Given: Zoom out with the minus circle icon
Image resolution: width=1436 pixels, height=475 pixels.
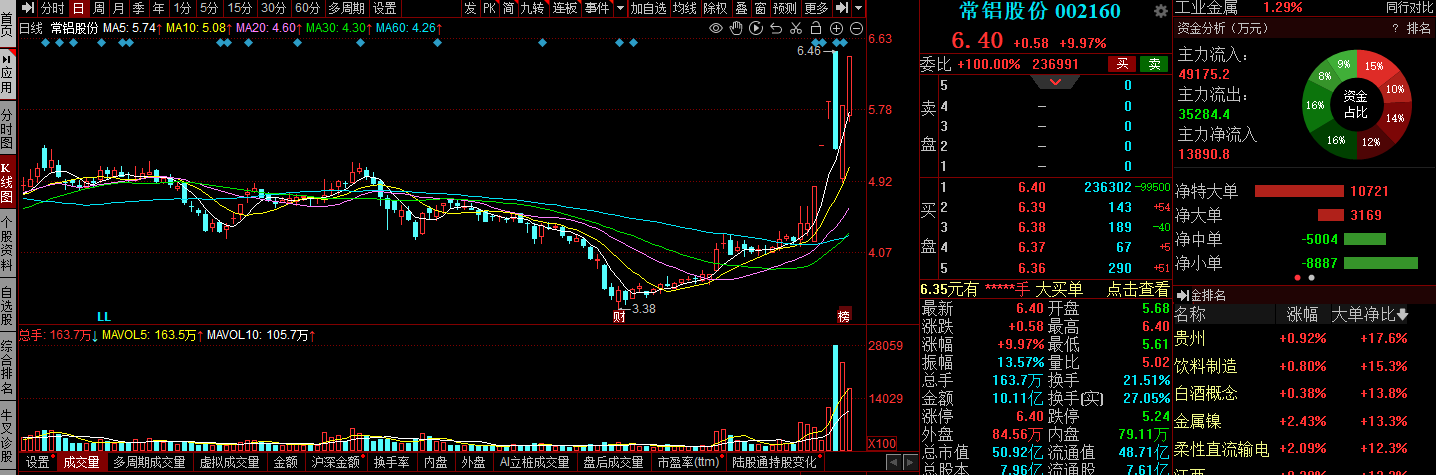Looking at the screenshot, I should pyautogui.click(x=856, y=28).
